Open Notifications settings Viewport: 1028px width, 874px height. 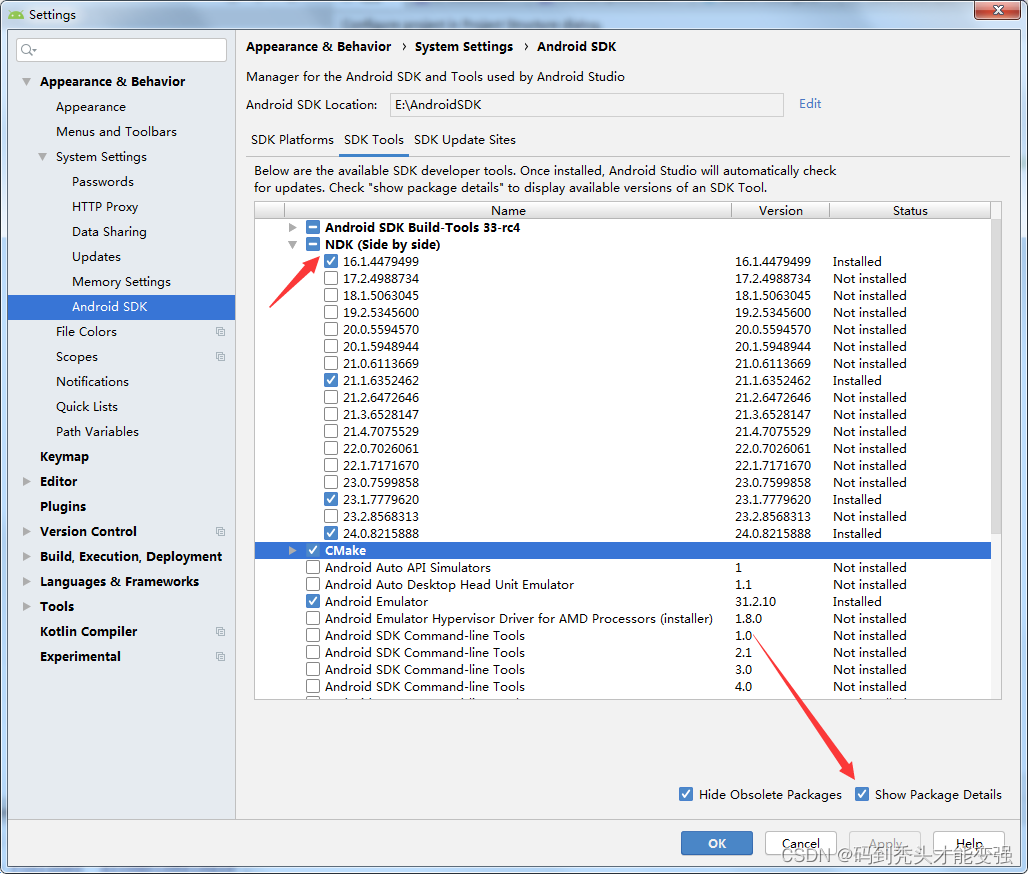[92, 382]
